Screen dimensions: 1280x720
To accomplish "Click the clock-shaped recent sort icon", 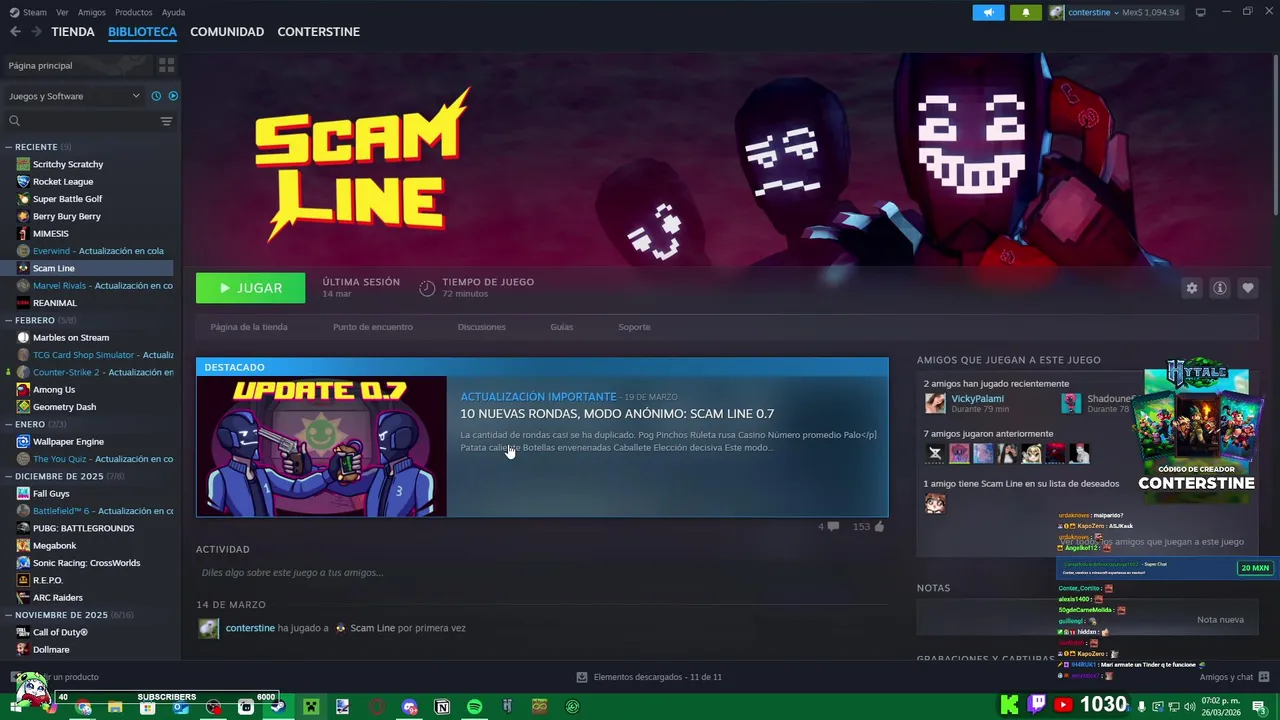I will [156, 96].
